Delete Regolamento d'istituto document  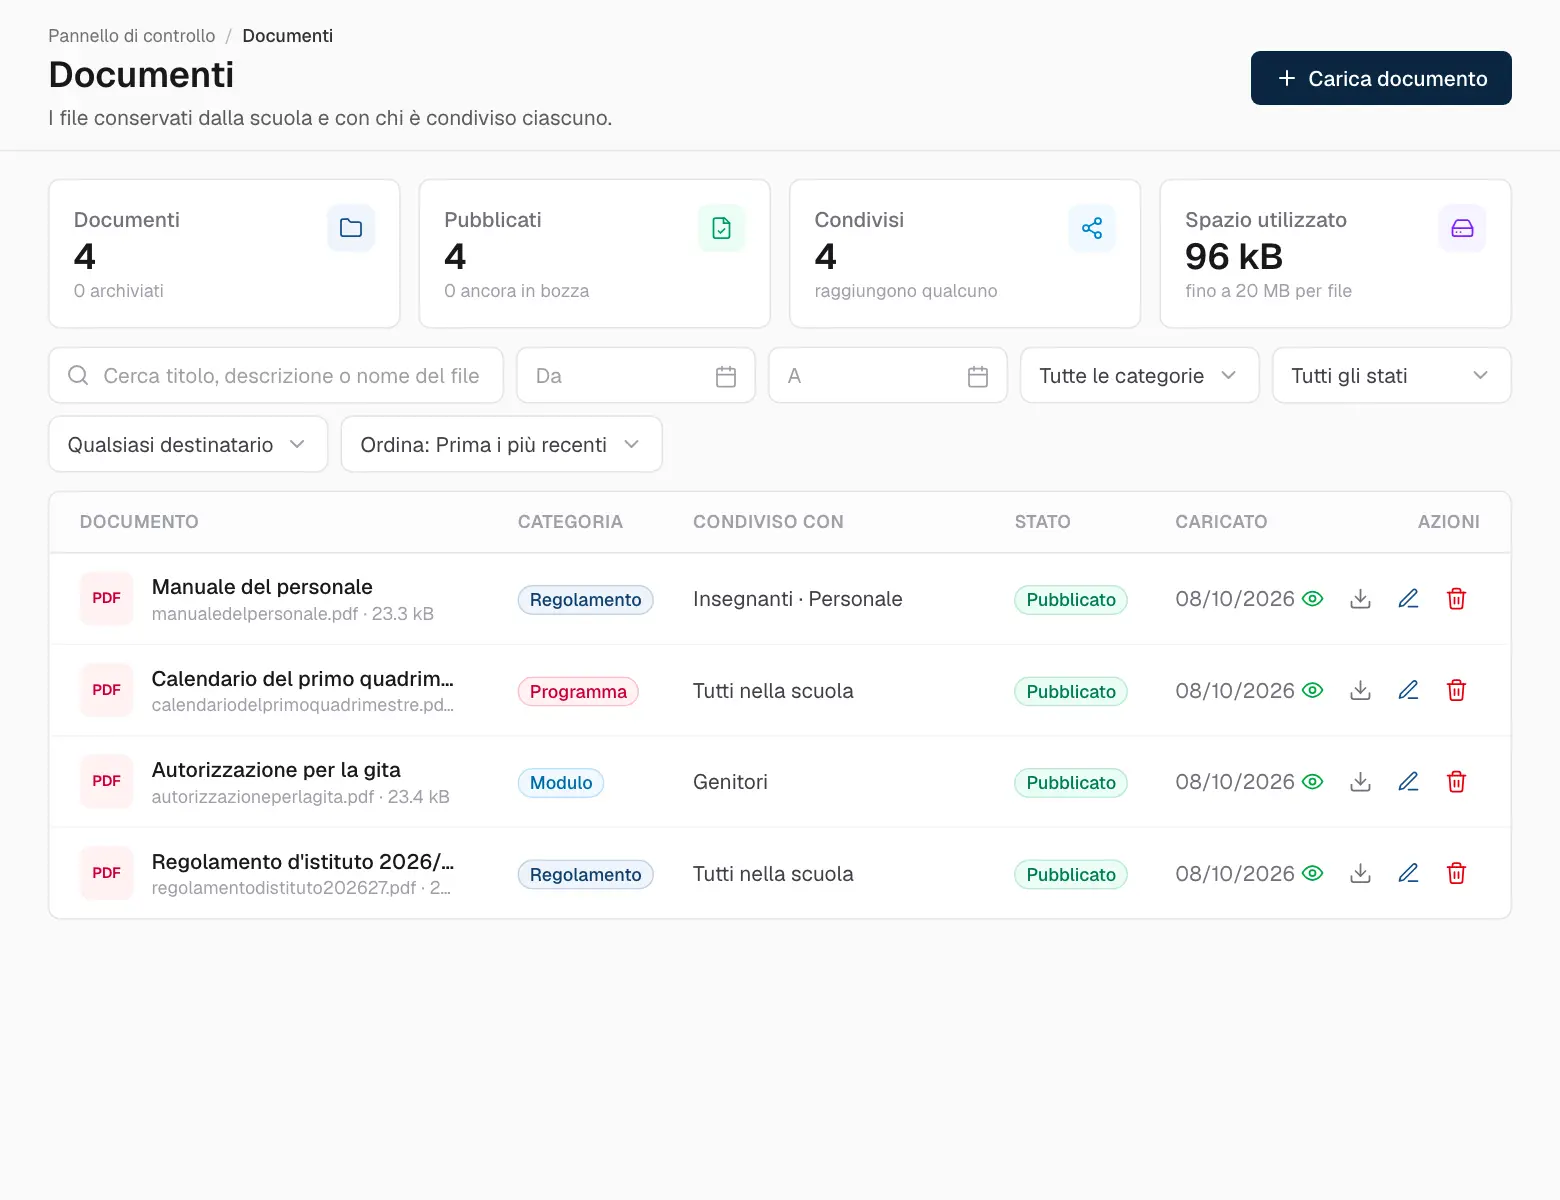[1456, 874]
